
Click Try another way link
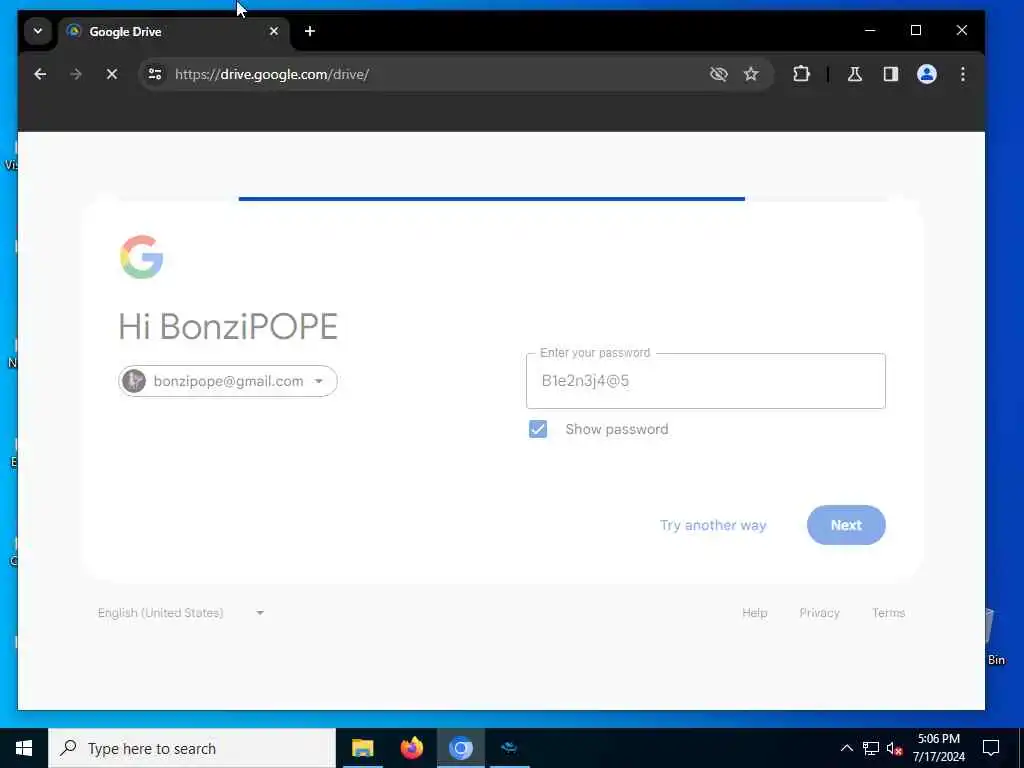tap(712, 525)
